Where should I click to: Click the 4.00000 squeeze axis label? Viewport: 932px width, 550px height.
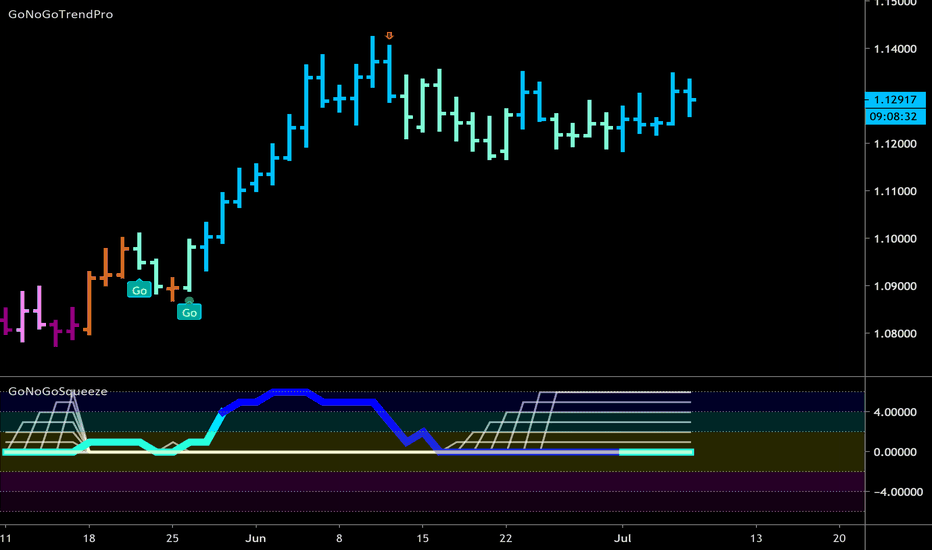pyautogui.click(x=895, y=412)
